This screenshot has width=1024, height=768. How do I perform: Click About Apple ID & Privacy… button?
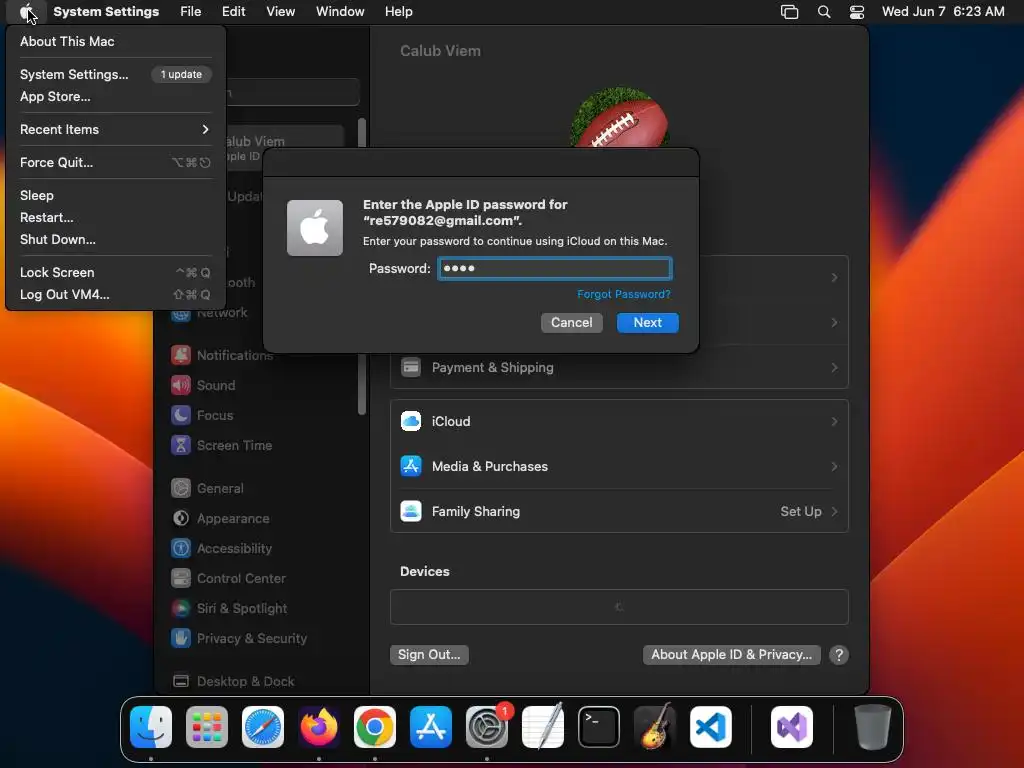(x=731, y=654)
